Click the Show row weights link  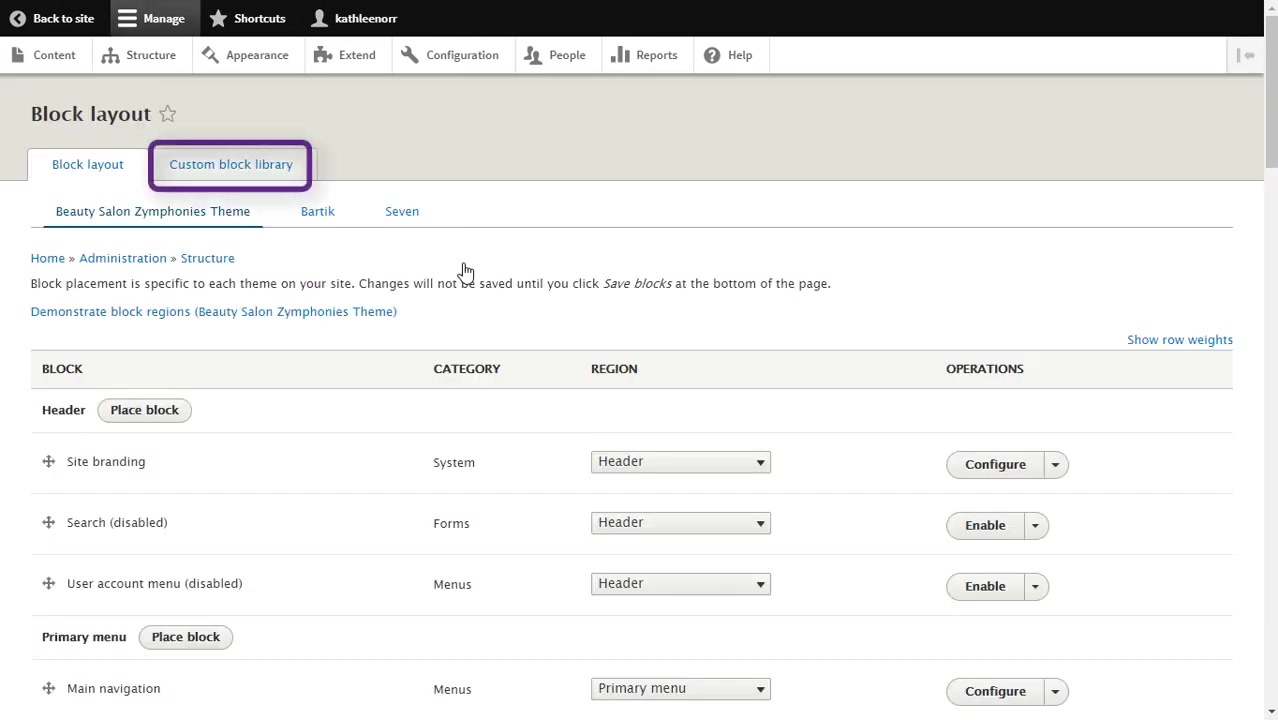tap(1180, 339)
